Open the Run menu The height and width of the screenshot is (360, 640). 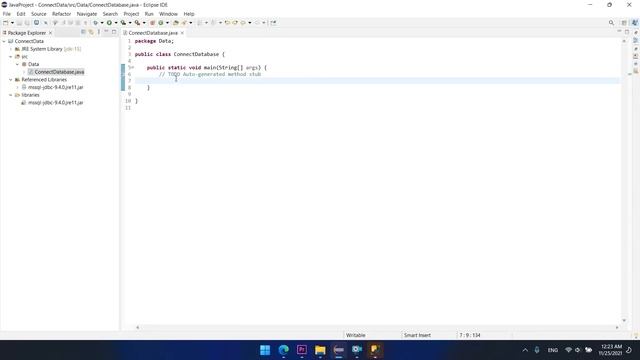point(149,14)
